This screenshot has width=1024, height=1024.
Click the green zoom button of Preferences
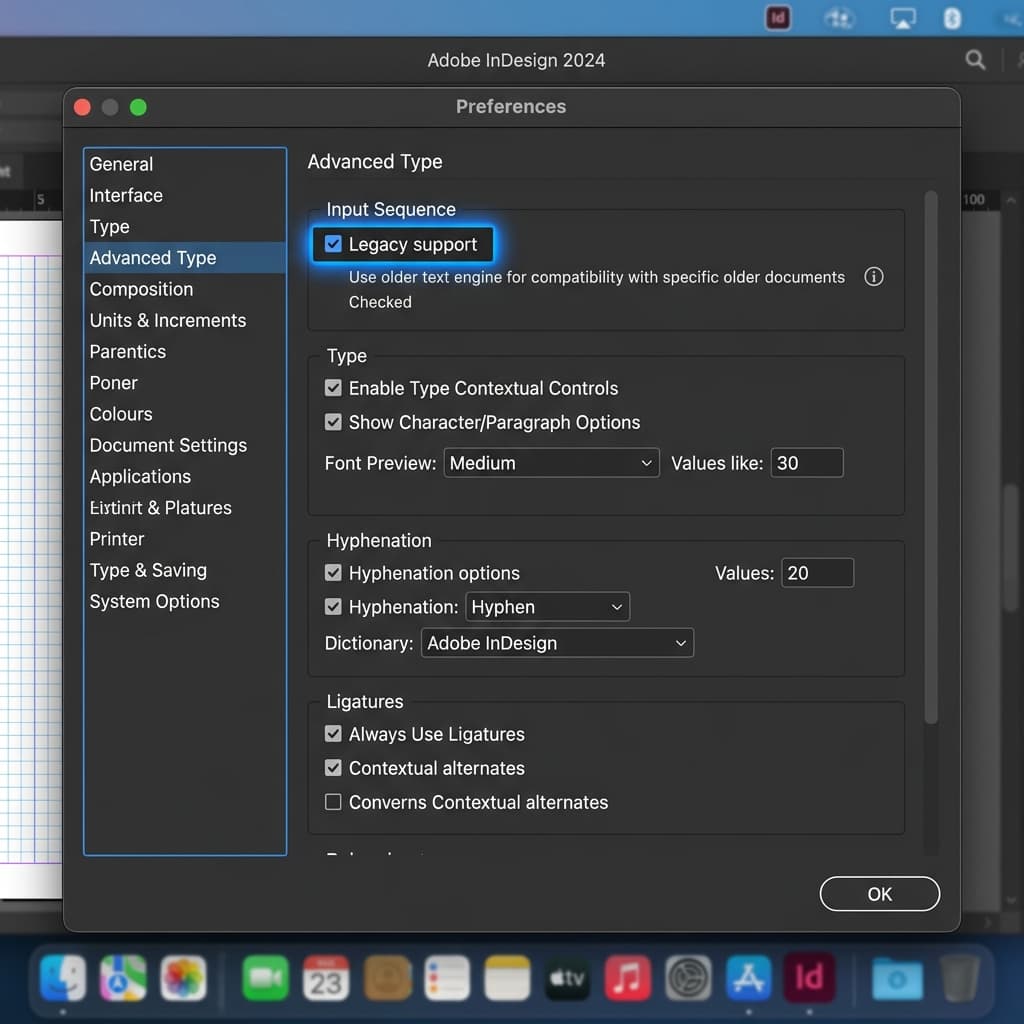click(x=138, y=107)
